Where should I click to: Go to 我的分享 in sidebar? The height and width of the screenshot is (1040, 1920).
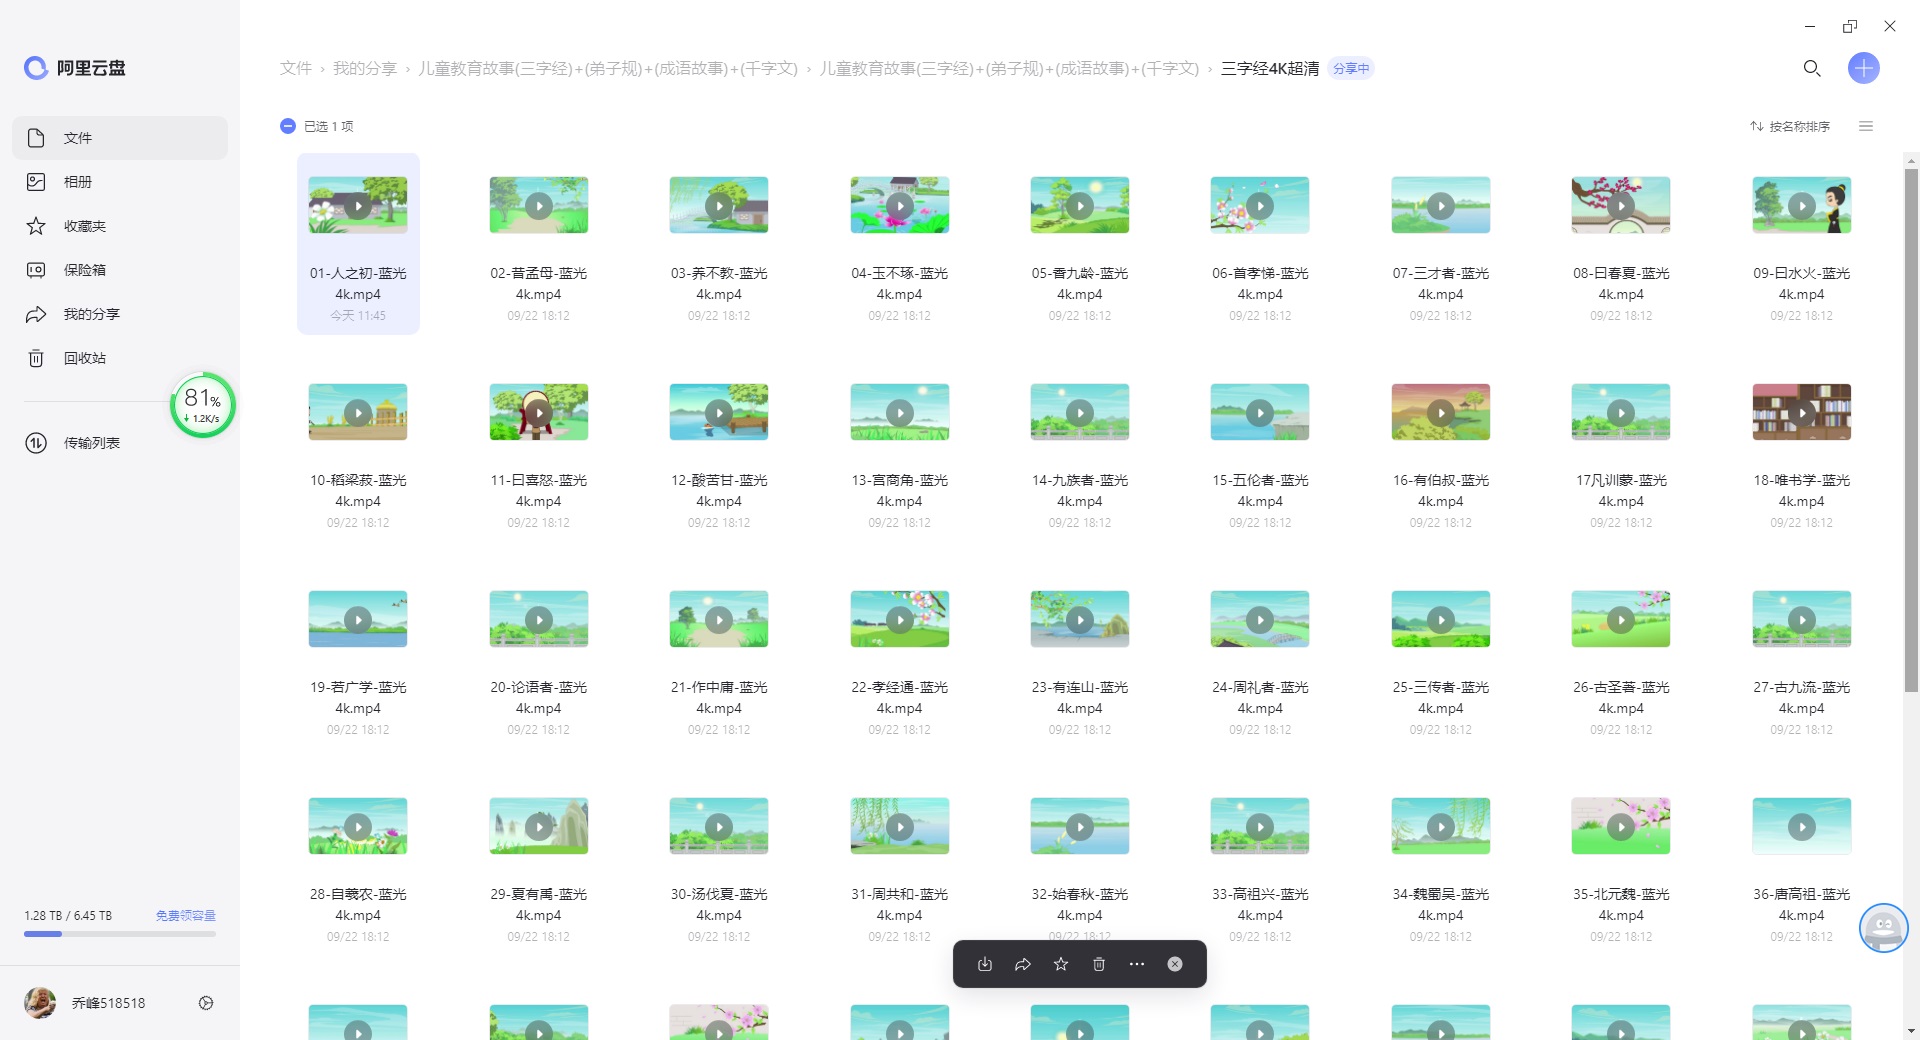pyautogui.click(x=120, y=314)
